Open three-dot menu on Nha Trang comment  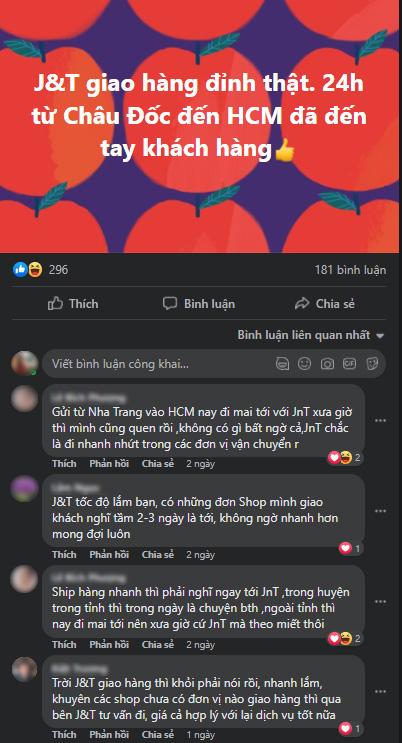tap(380, 421)
